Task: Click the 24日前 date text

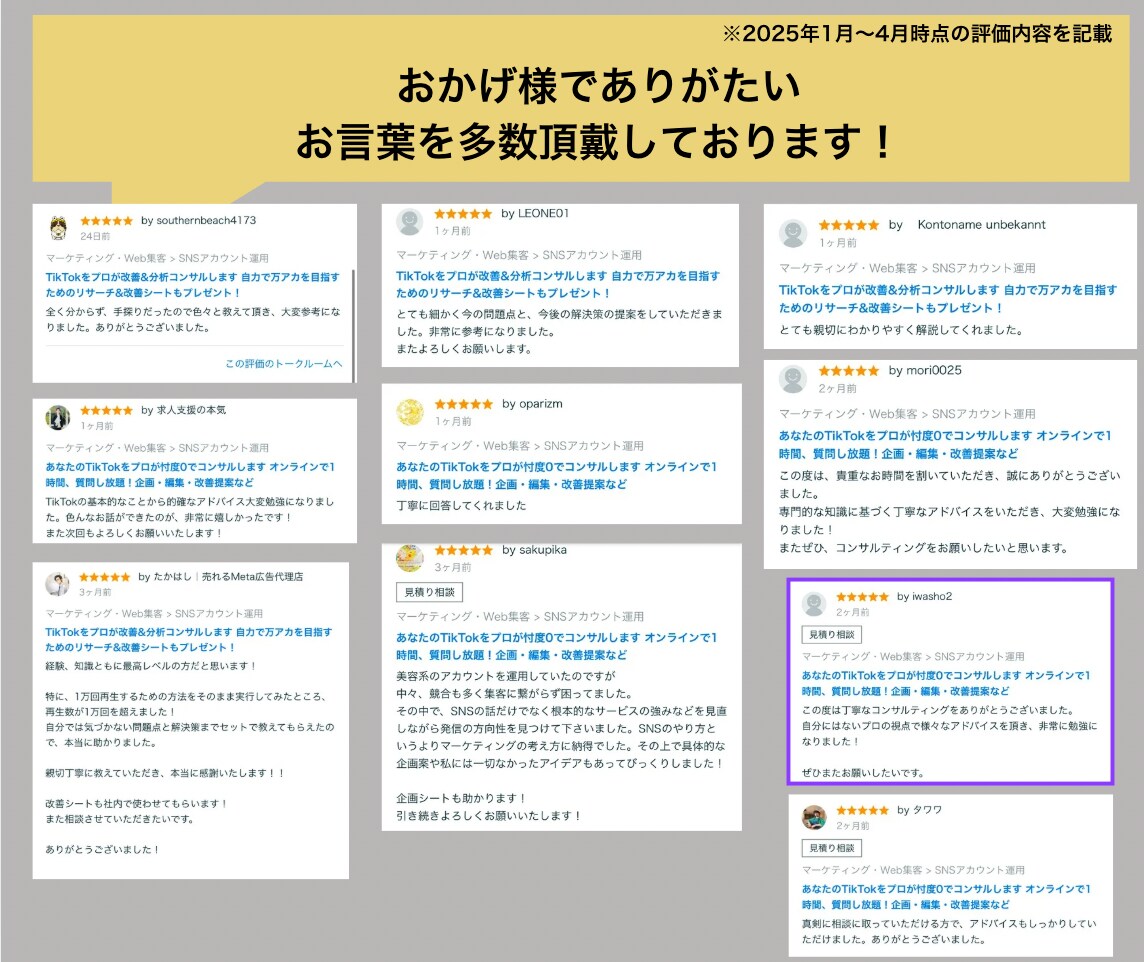Action: (x=95, y=236)
